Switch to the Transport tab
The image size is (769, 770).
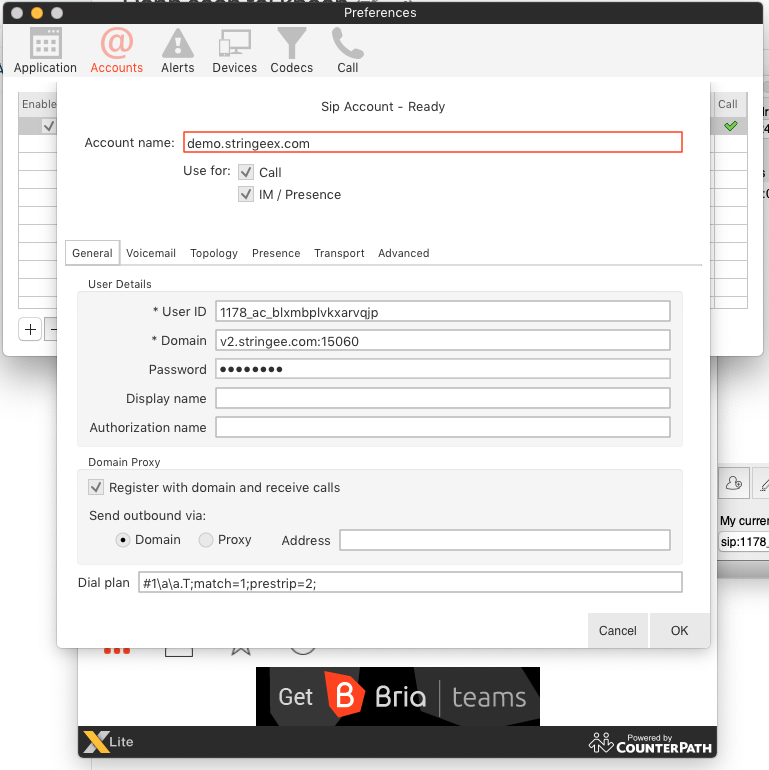pyautogui.click(x=339, y=253)
